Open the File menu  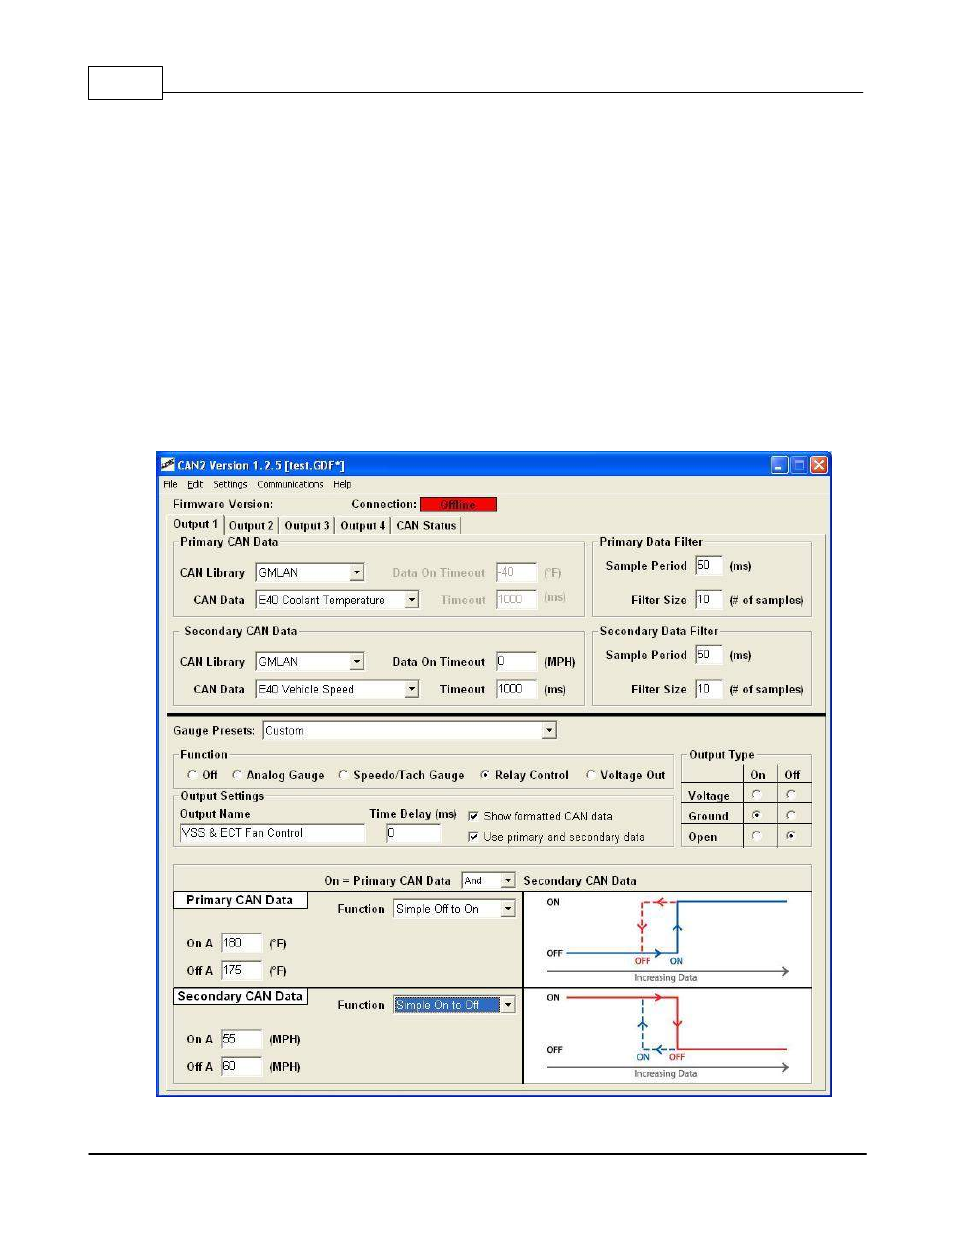(x=170, y=484)
